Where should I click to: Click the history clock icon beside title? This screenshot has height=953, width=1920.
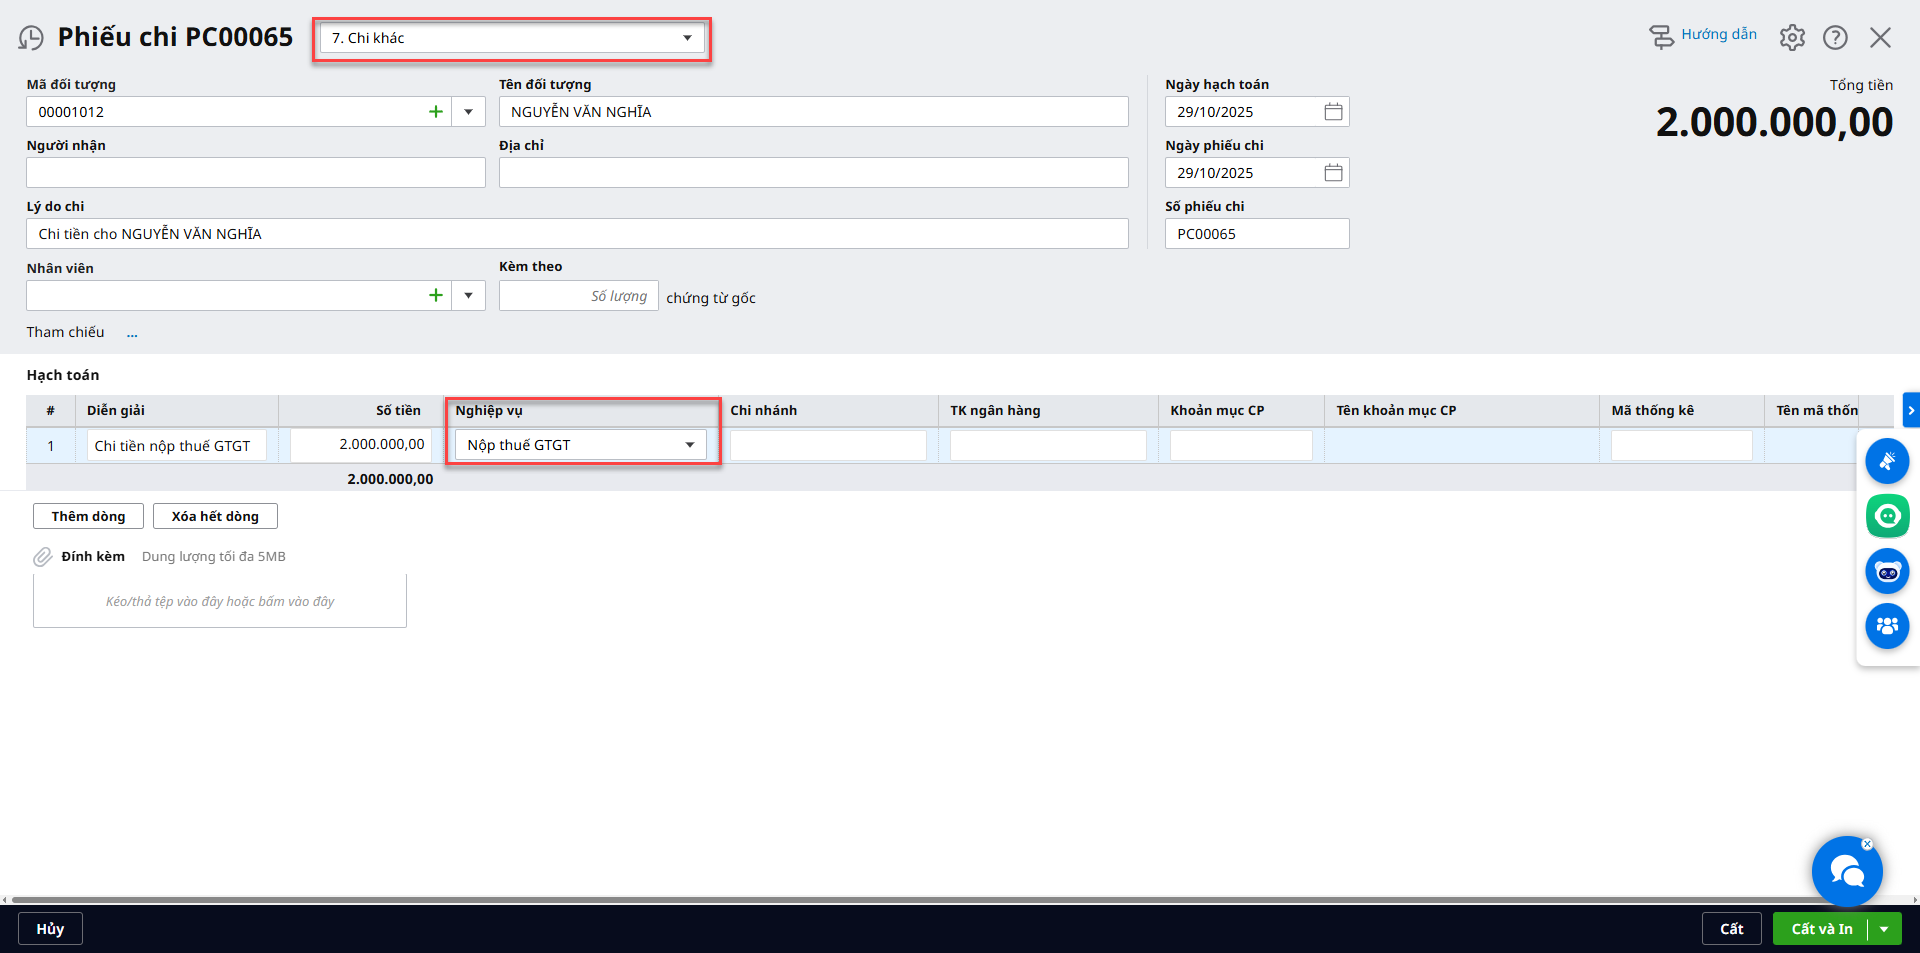(31, 38)
